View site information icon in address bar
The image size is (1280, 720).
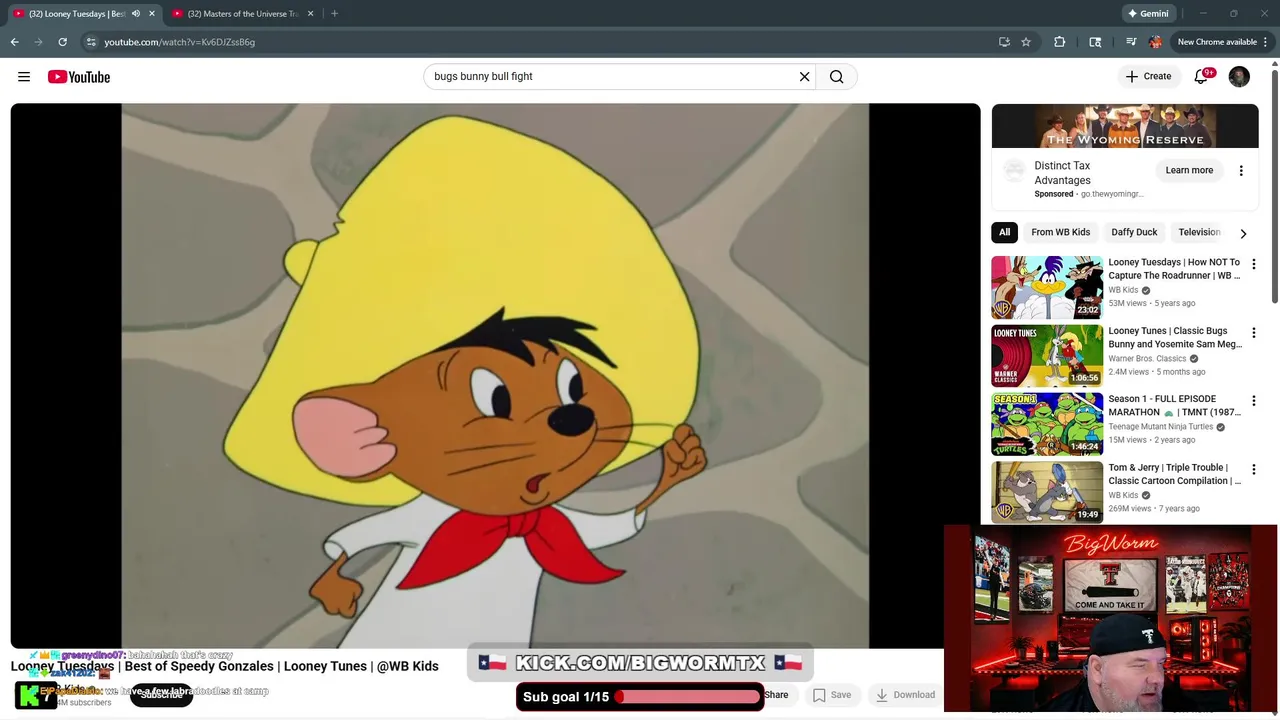tap(91, 42)
